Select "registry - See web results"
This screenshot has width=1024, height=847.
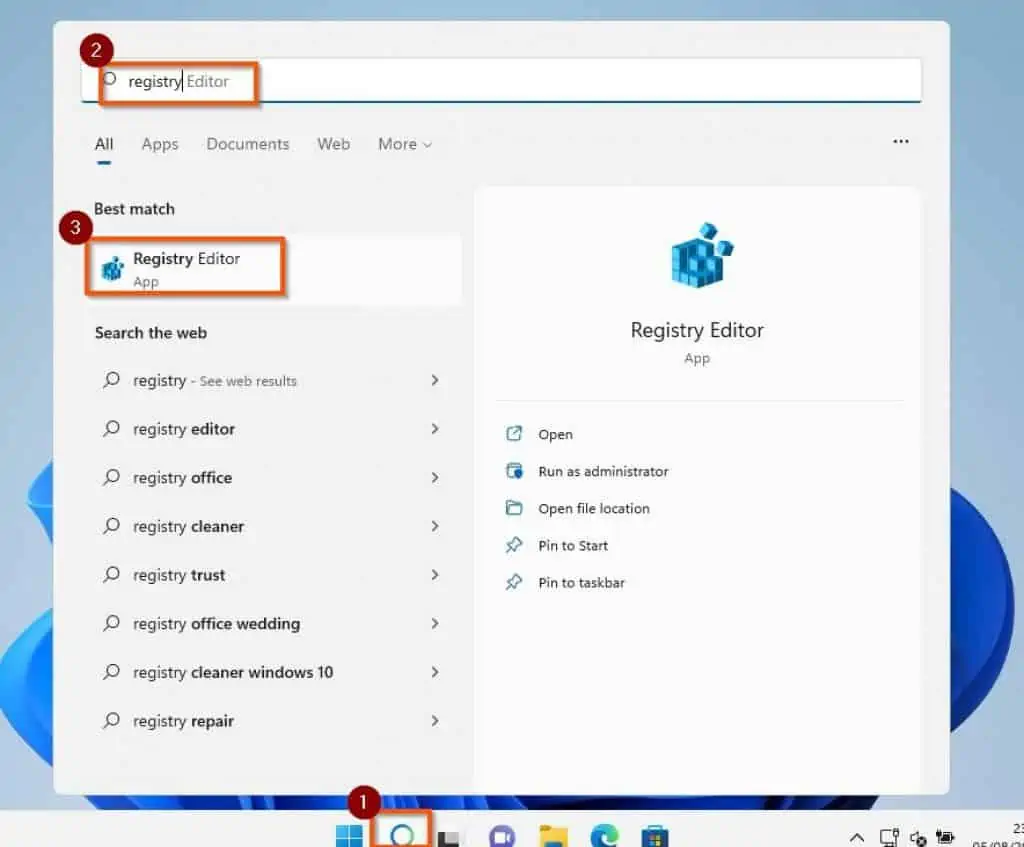pos(215,381)
